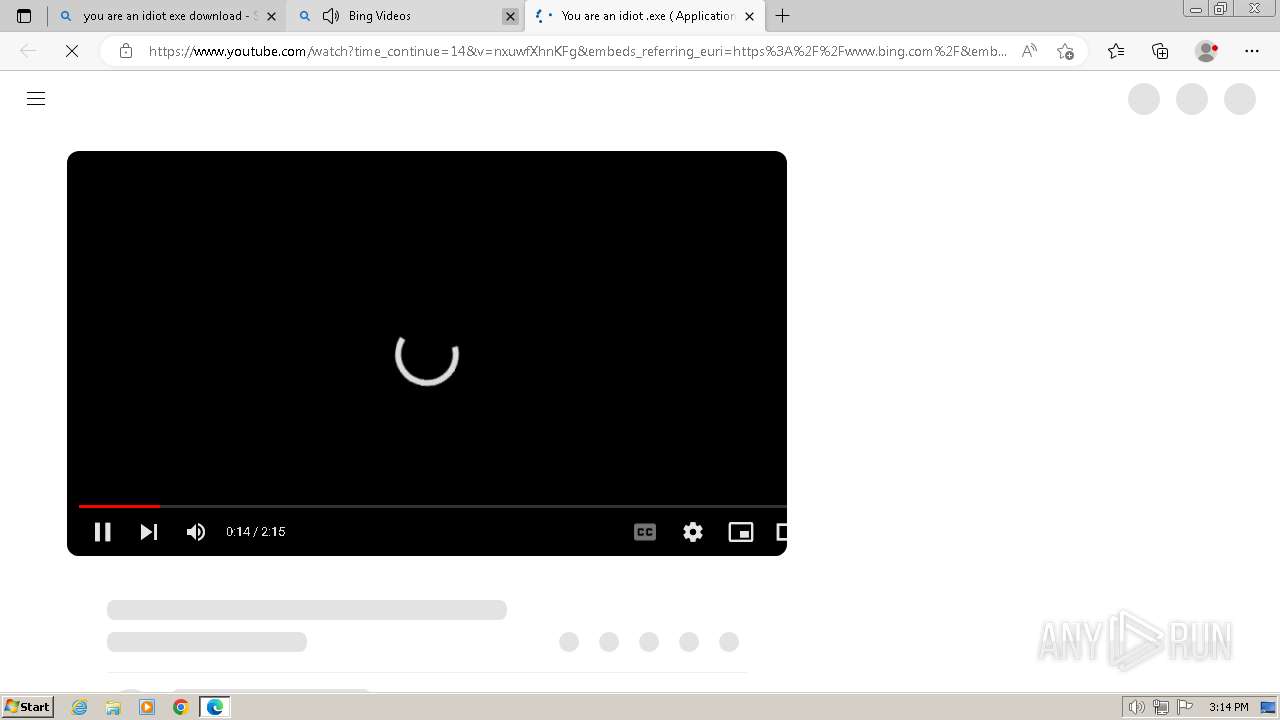
Task: Open system volume tray icon
Action: click(x=1137, y=707)
